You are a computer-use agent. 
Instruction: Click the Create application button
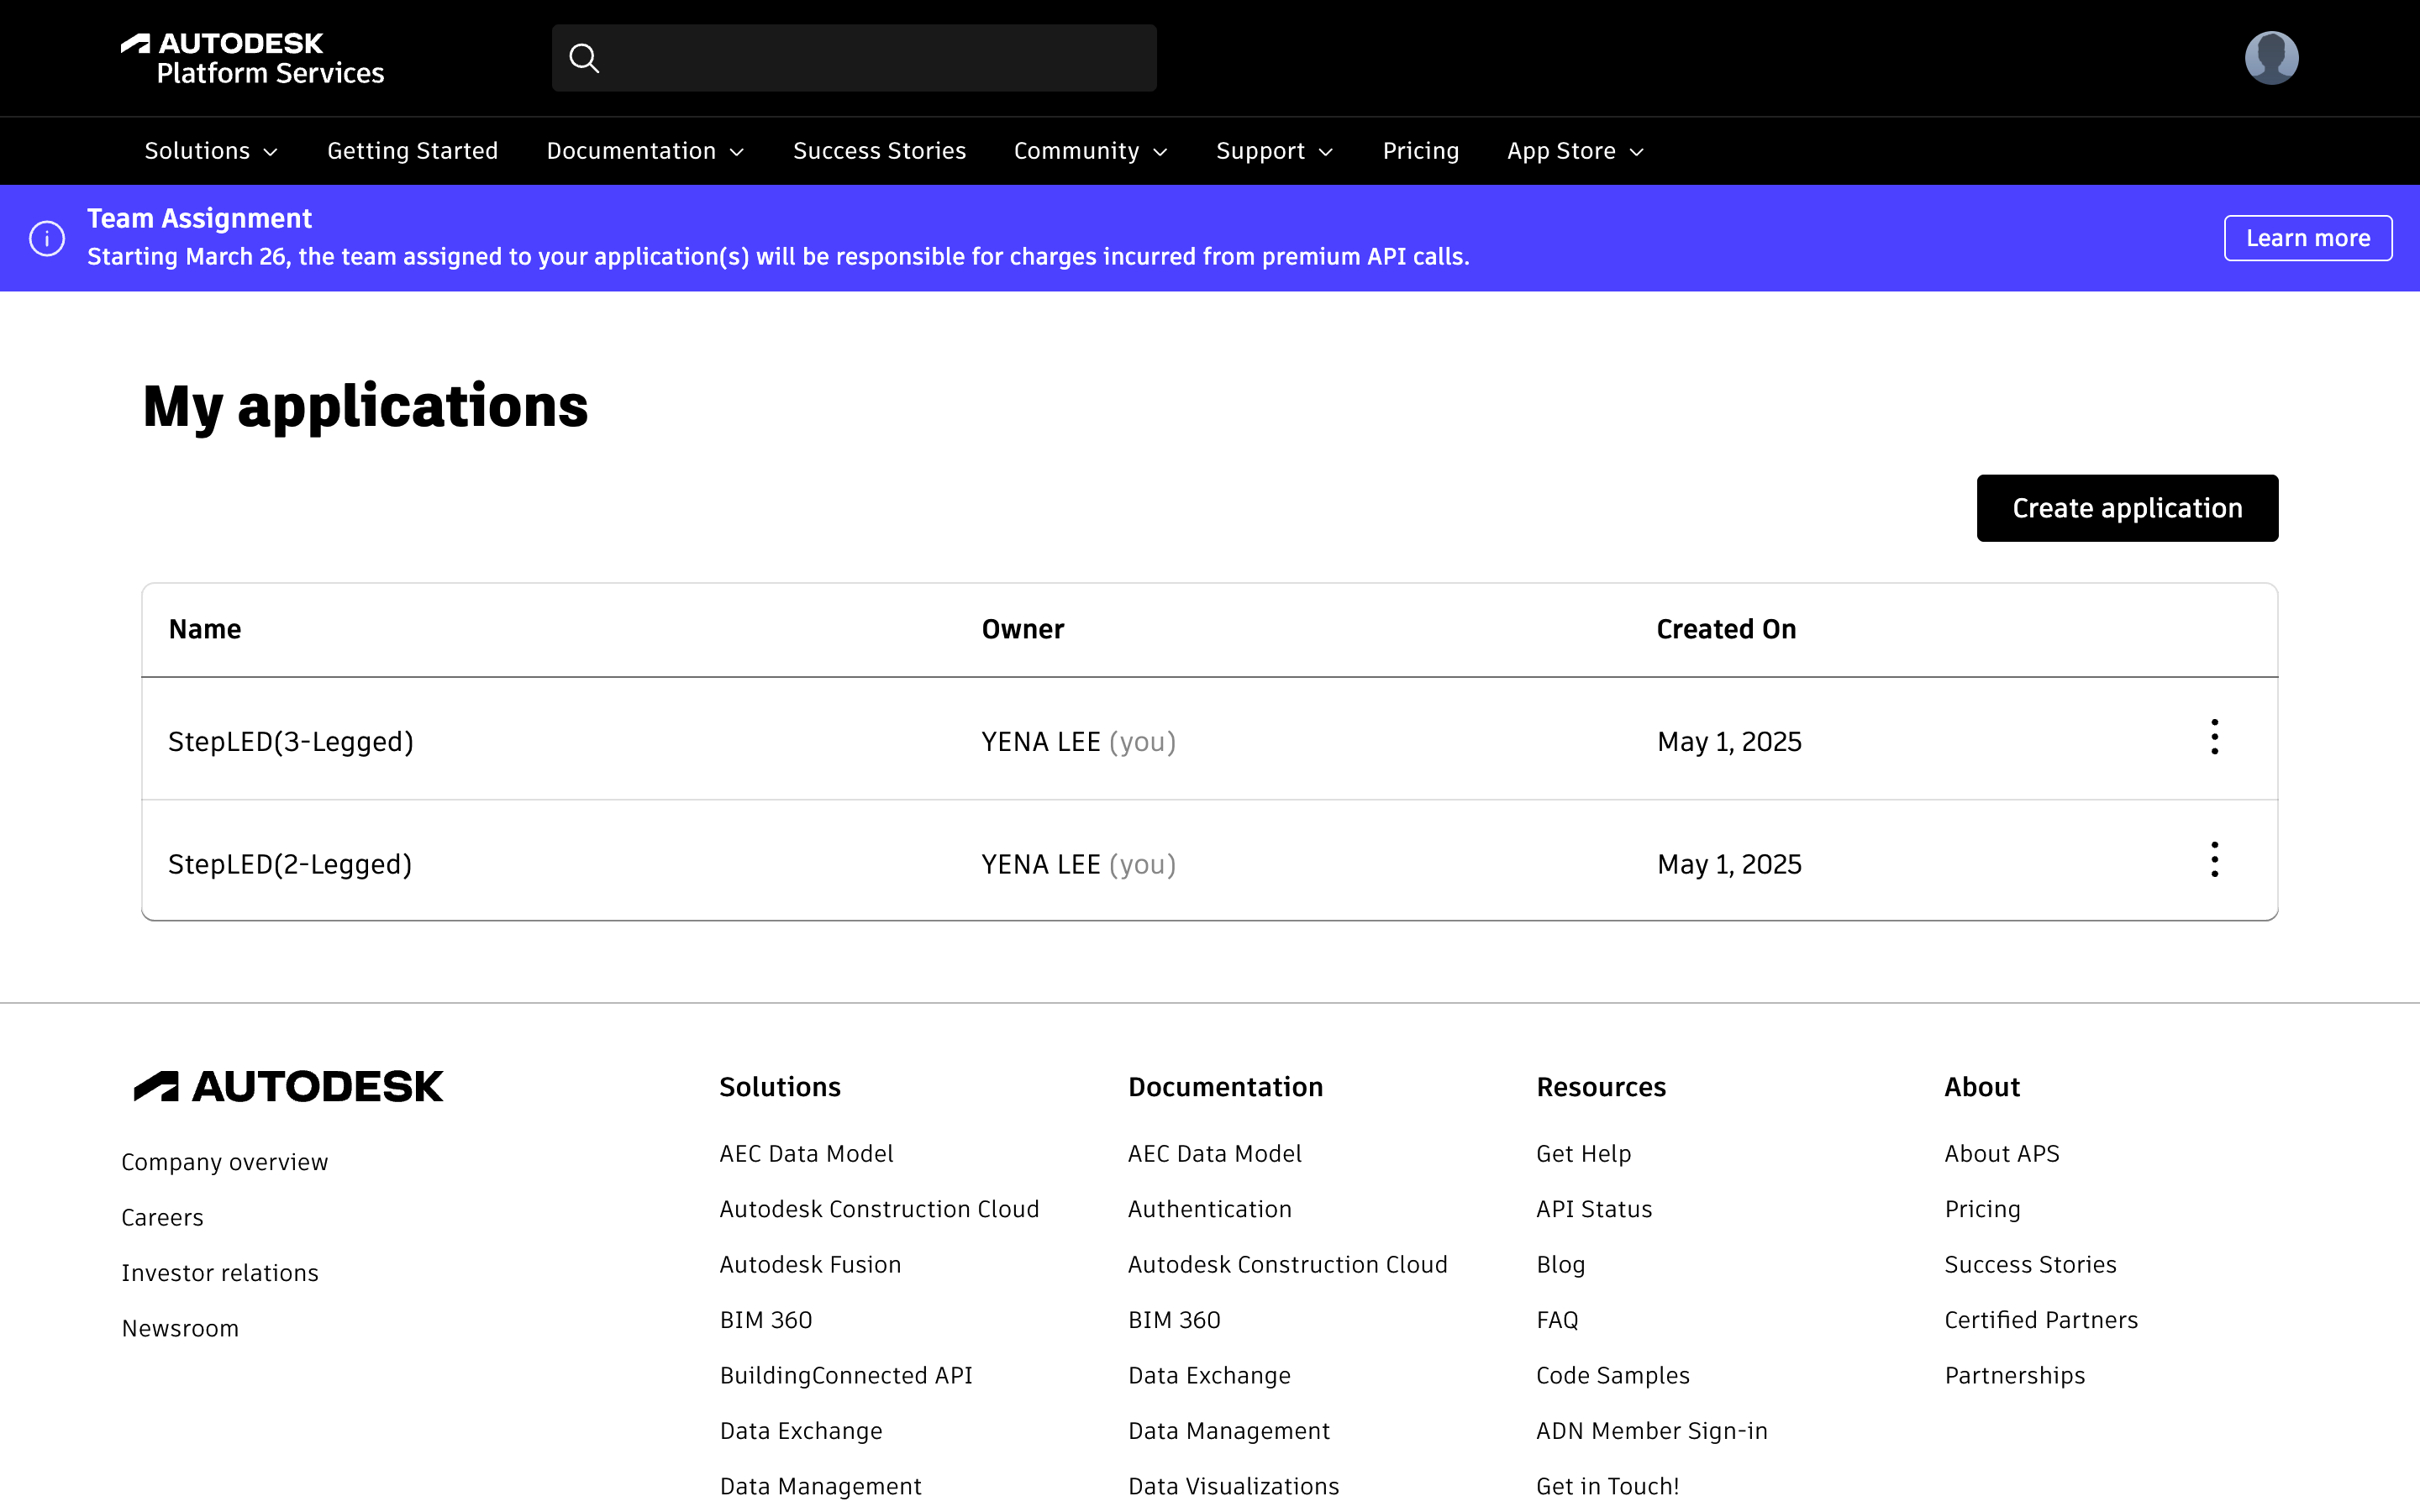tap(2127, 508)
